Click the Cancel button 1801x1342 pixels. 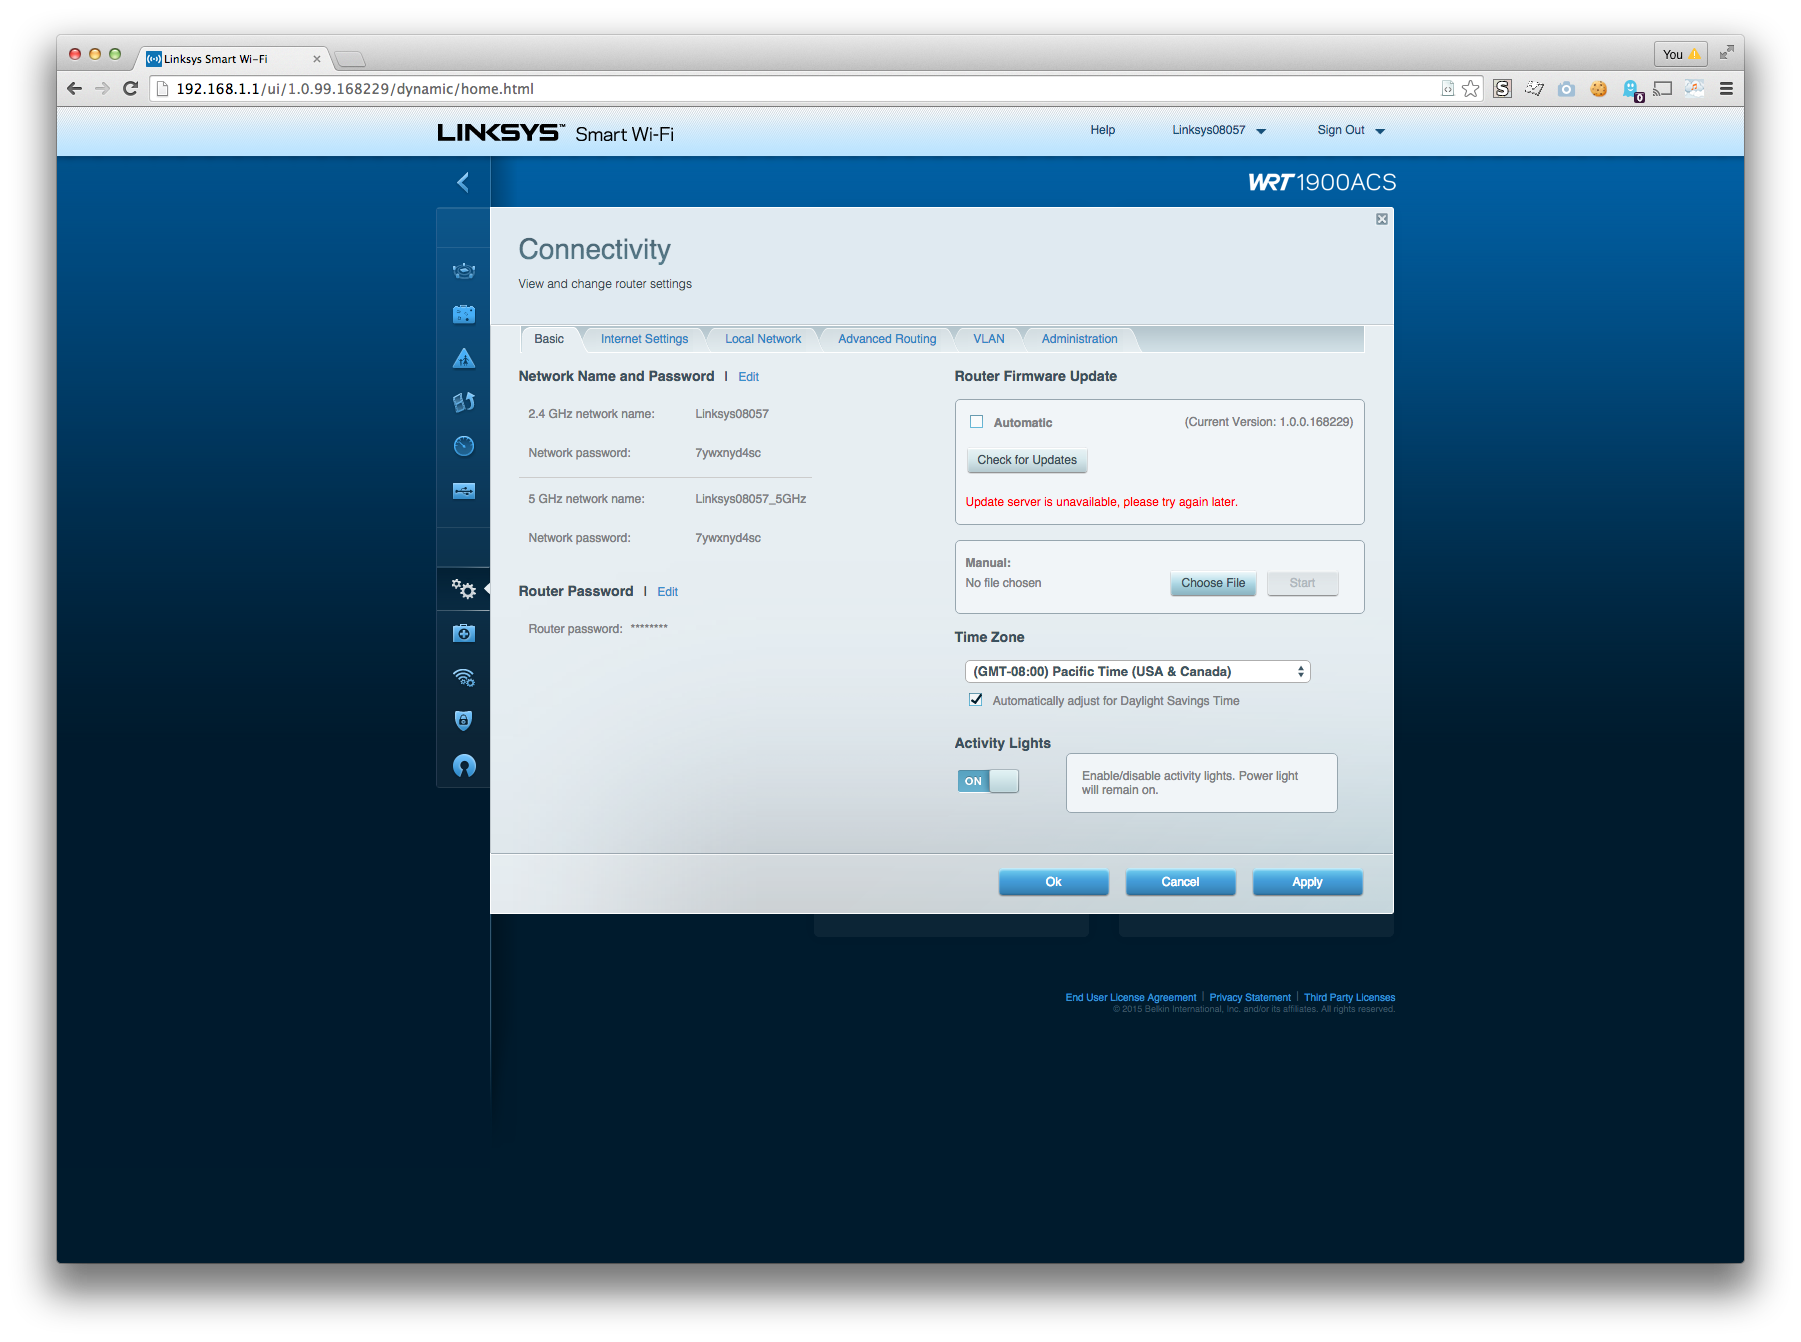[x=1180, y=882]
